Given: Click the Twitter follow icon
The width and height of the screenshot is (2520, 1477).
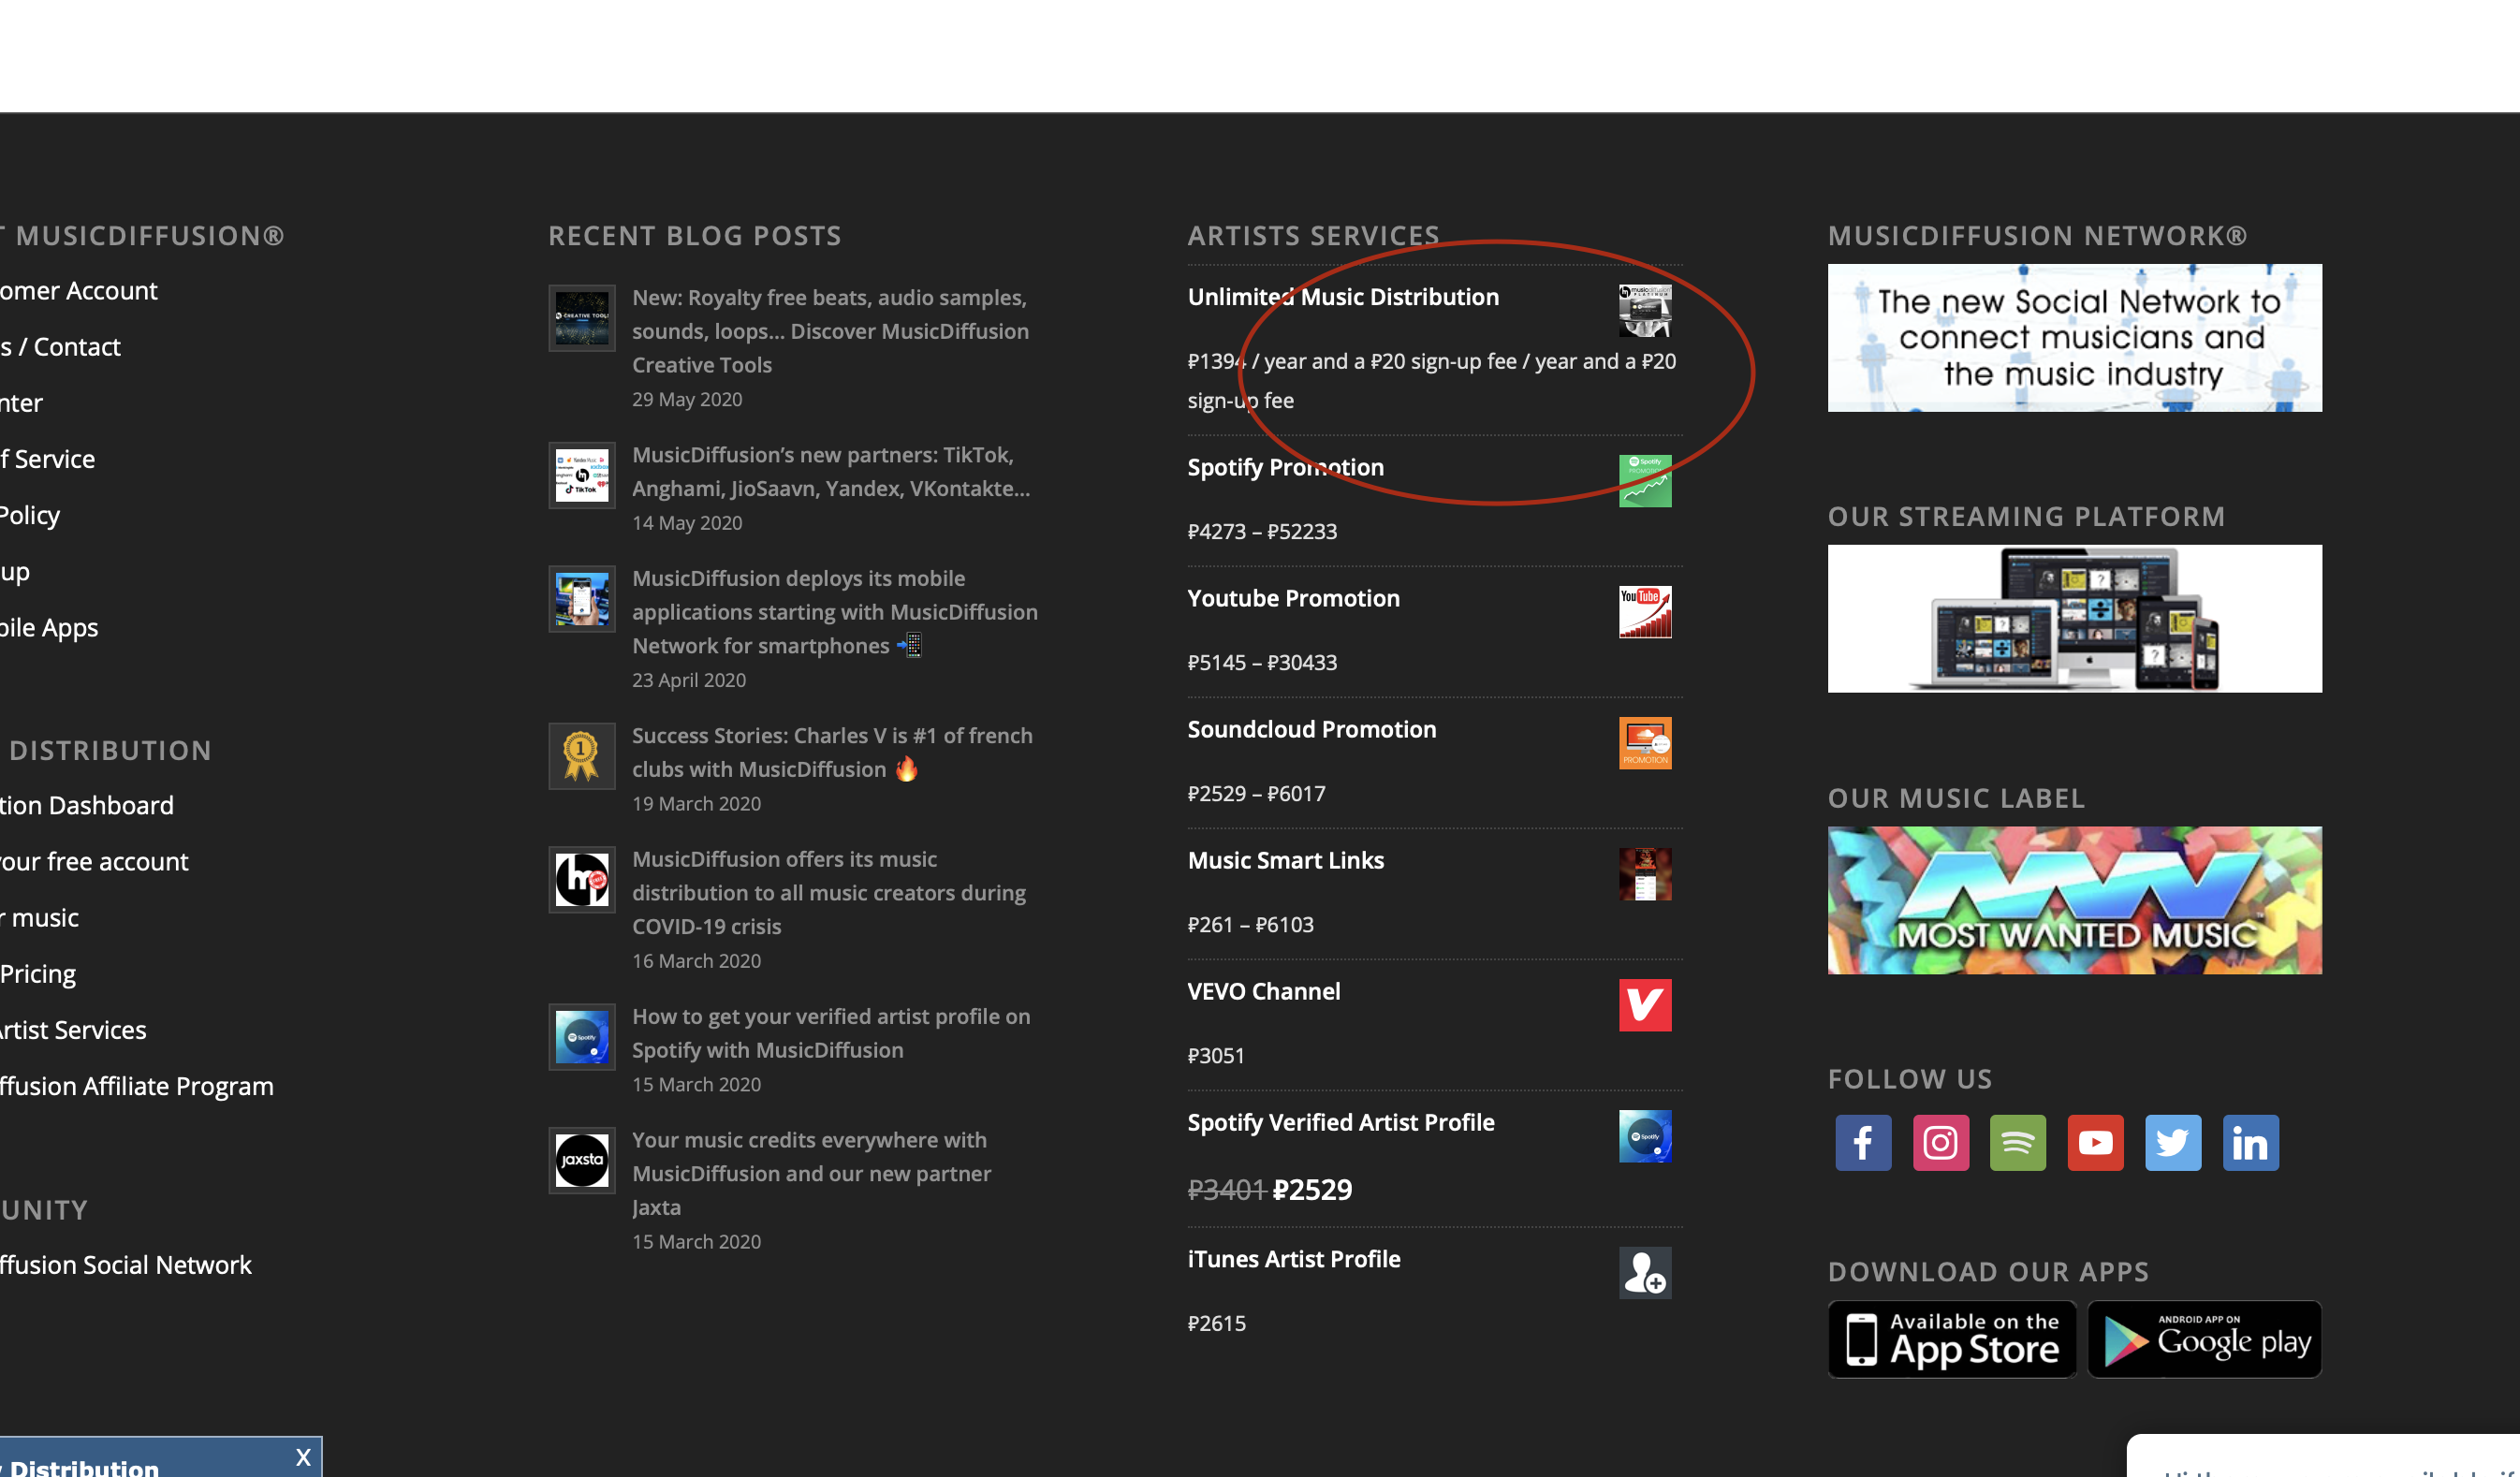Looking at the screenshot, I should tap(2172, 1142).
